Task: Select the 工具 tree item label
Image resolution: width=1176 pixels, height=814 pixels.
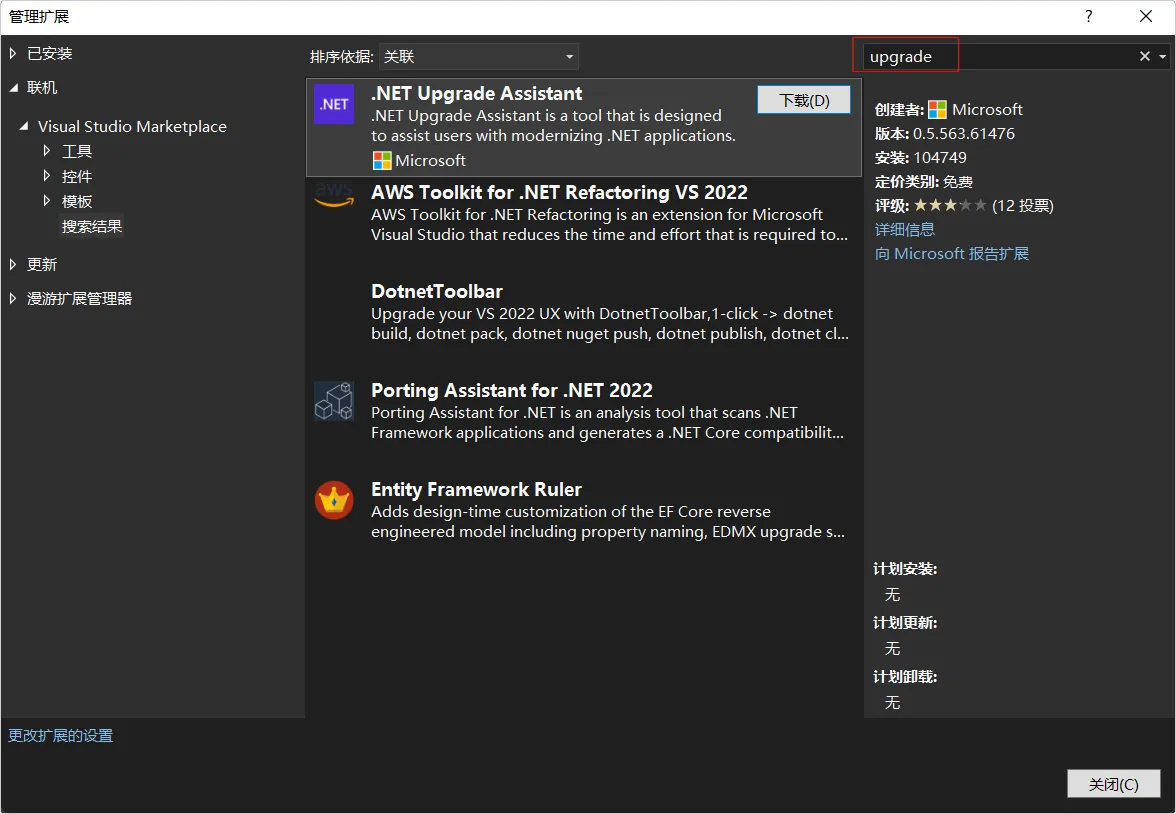Action: coord(76,151)
